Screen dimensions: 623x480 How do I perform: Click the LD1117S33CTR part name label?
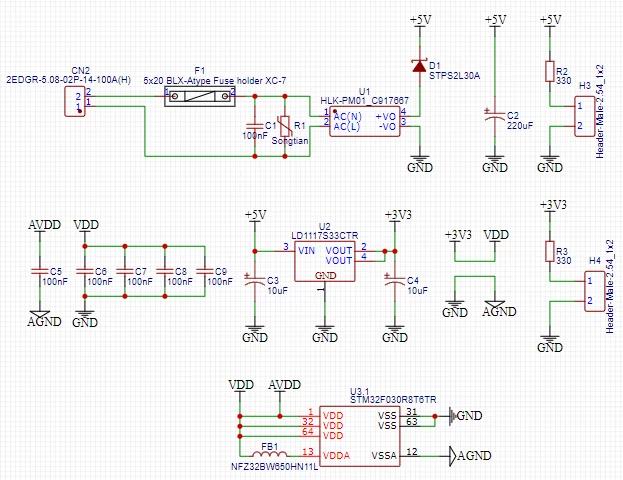tap(325, 236)
